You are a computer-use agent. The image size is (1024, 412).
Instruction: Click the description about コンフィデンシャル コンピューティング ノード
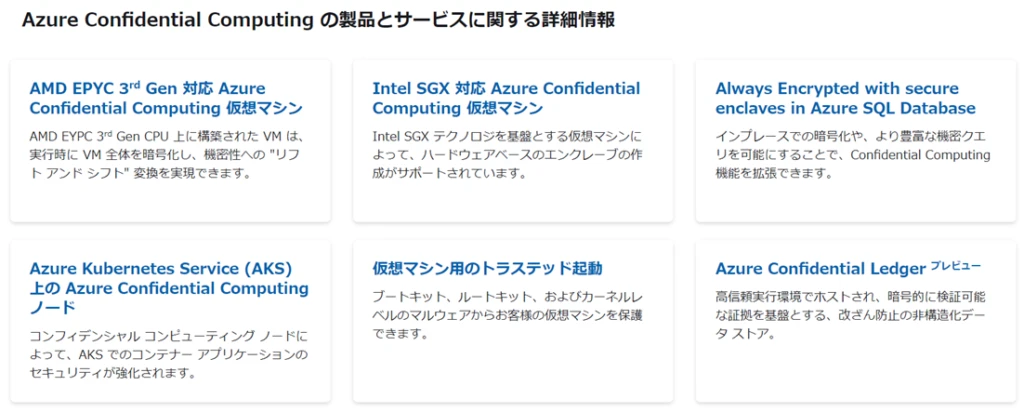(x=169, y=354)
